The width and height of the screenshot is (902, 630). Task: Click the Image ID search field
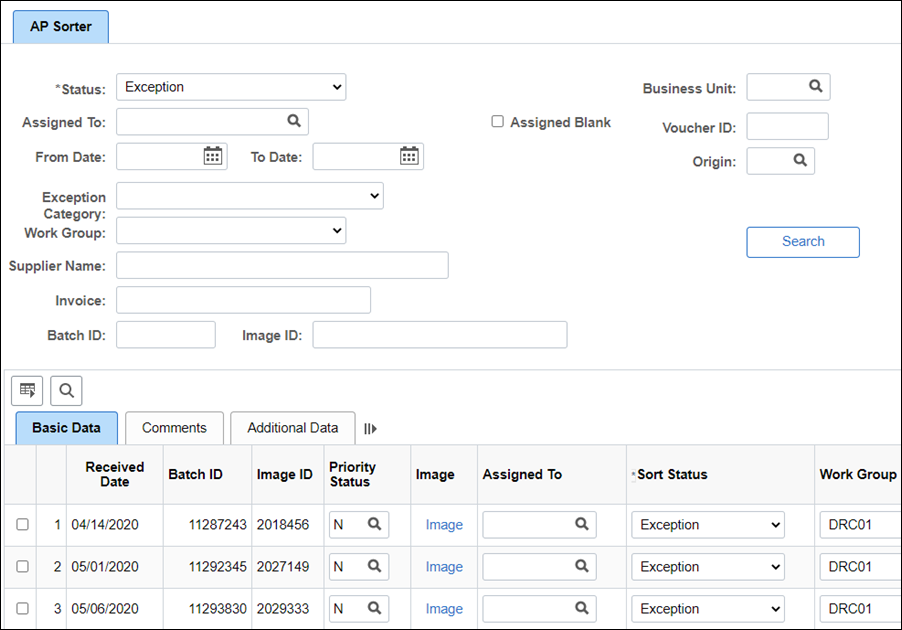[440, 335]
